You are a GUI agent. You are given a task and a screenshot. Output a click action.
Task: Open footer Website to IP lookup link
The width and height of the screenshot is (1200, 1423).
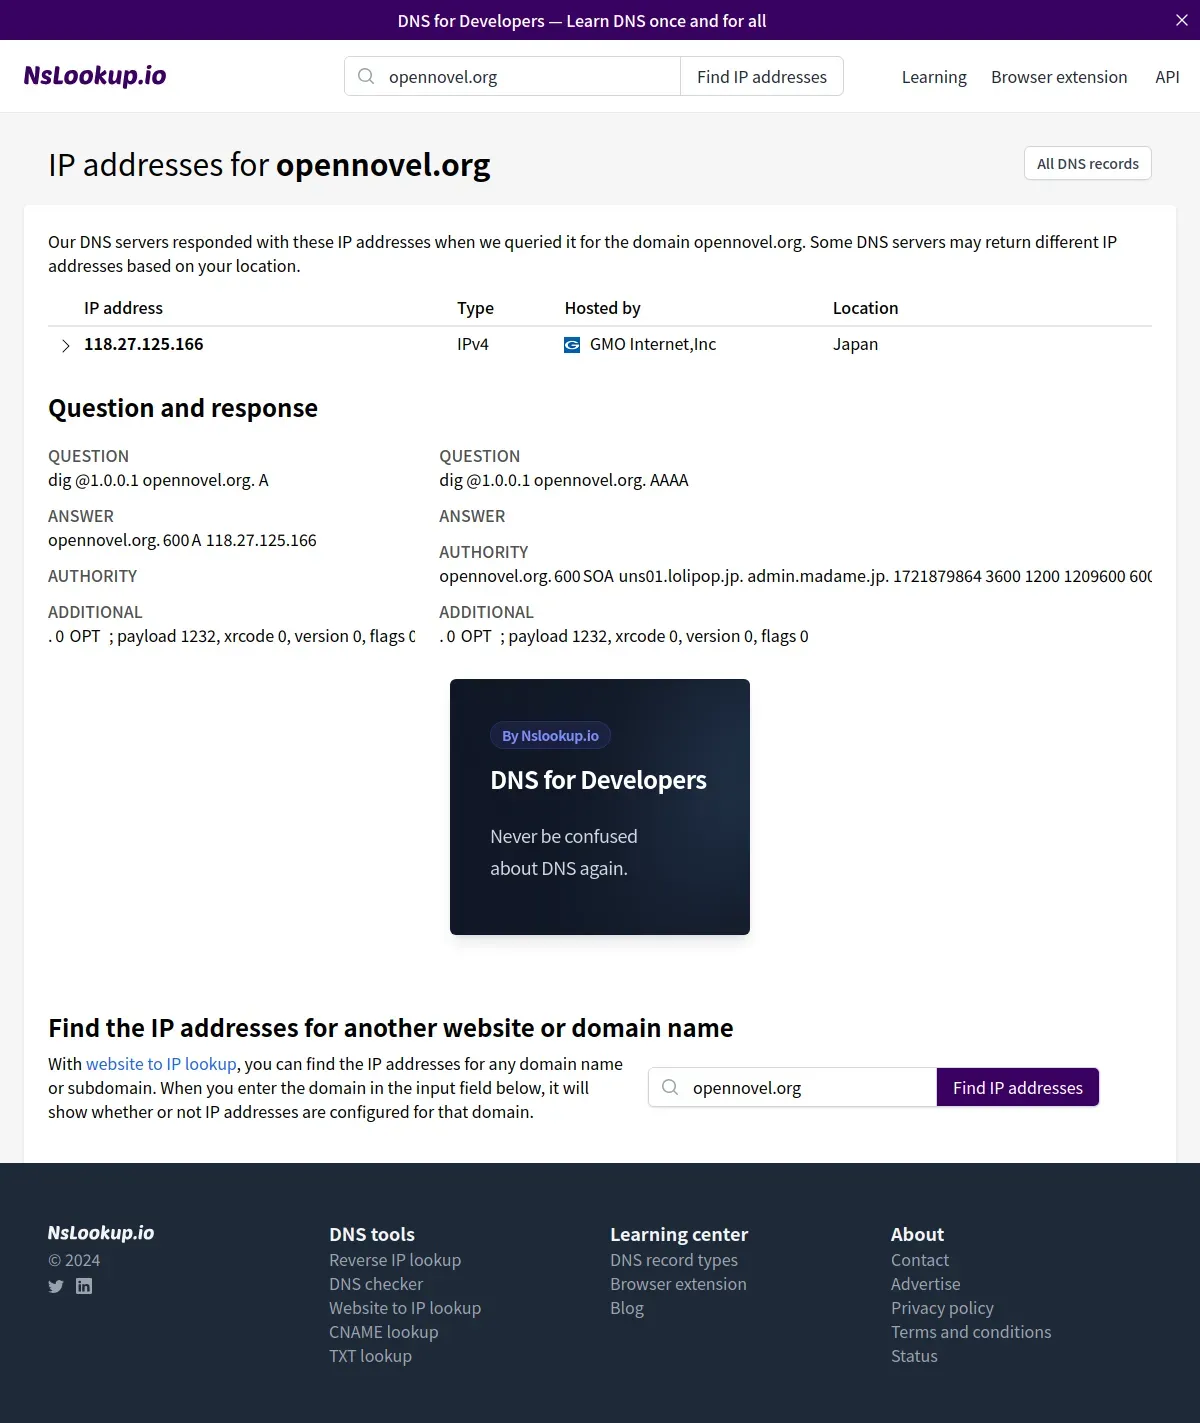(x=405, y=1308)
